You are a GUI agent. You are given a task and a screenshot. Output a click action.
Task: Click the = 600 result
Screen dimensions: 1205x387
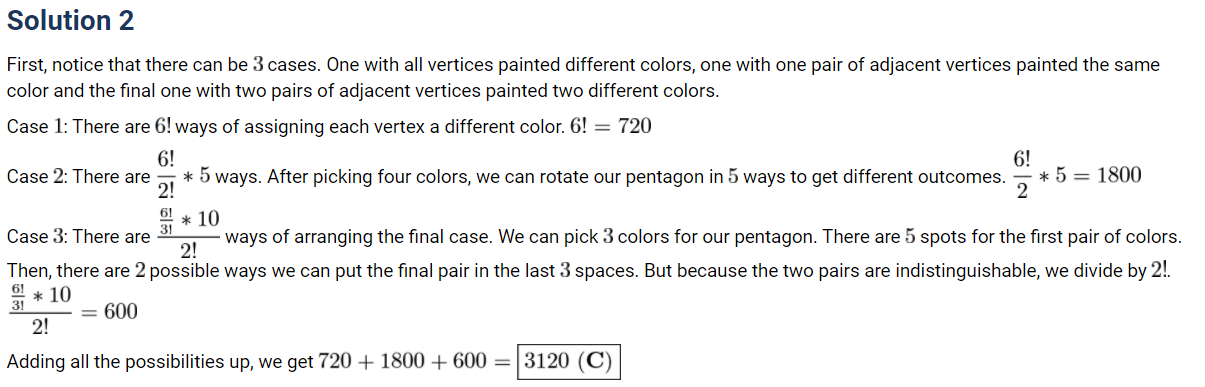click(x=110, y=311)
